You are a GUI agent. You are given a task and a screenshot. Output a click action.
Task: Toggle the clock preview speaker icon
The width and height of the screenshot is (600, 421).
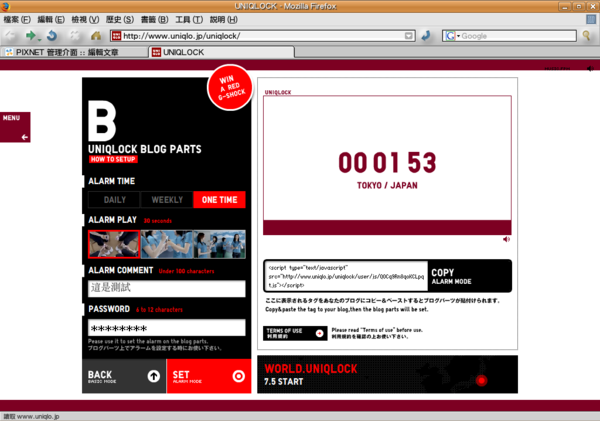click(x=506, y=239)
